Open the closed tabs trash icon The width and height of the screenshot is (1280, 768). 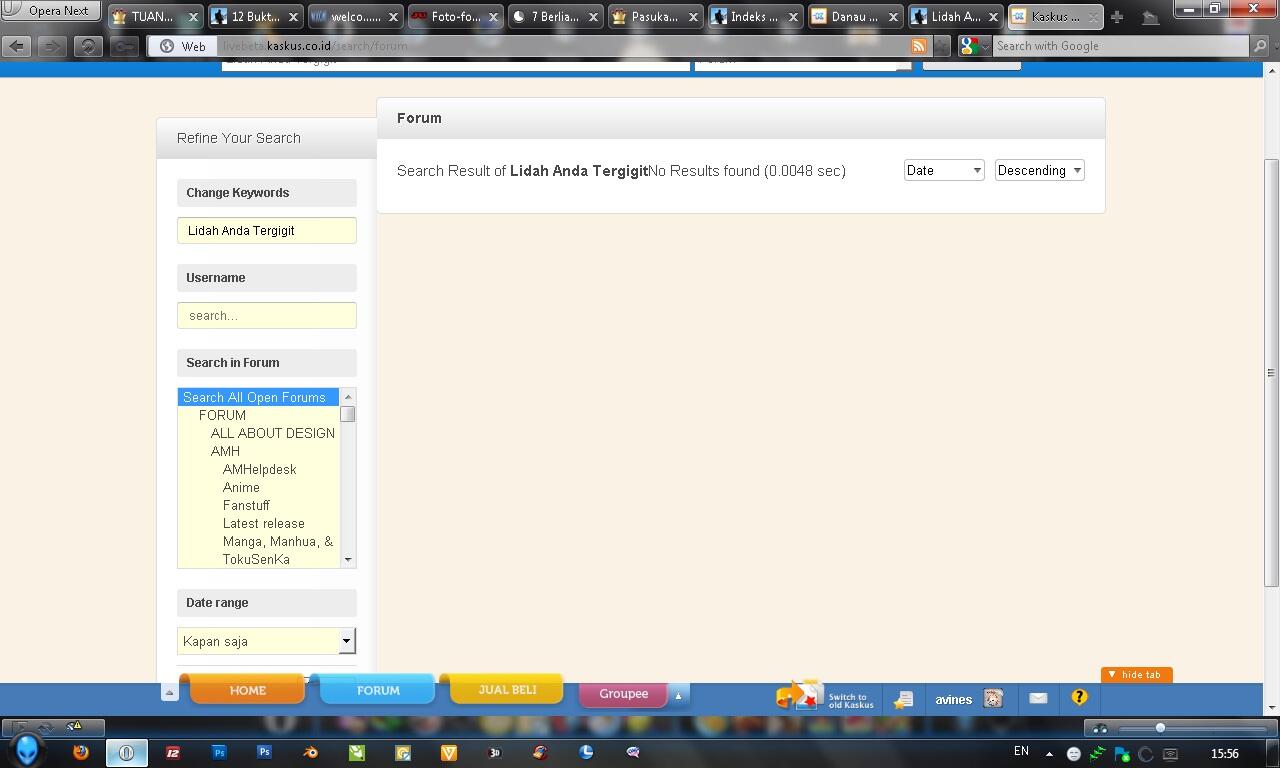point(1151,17)
